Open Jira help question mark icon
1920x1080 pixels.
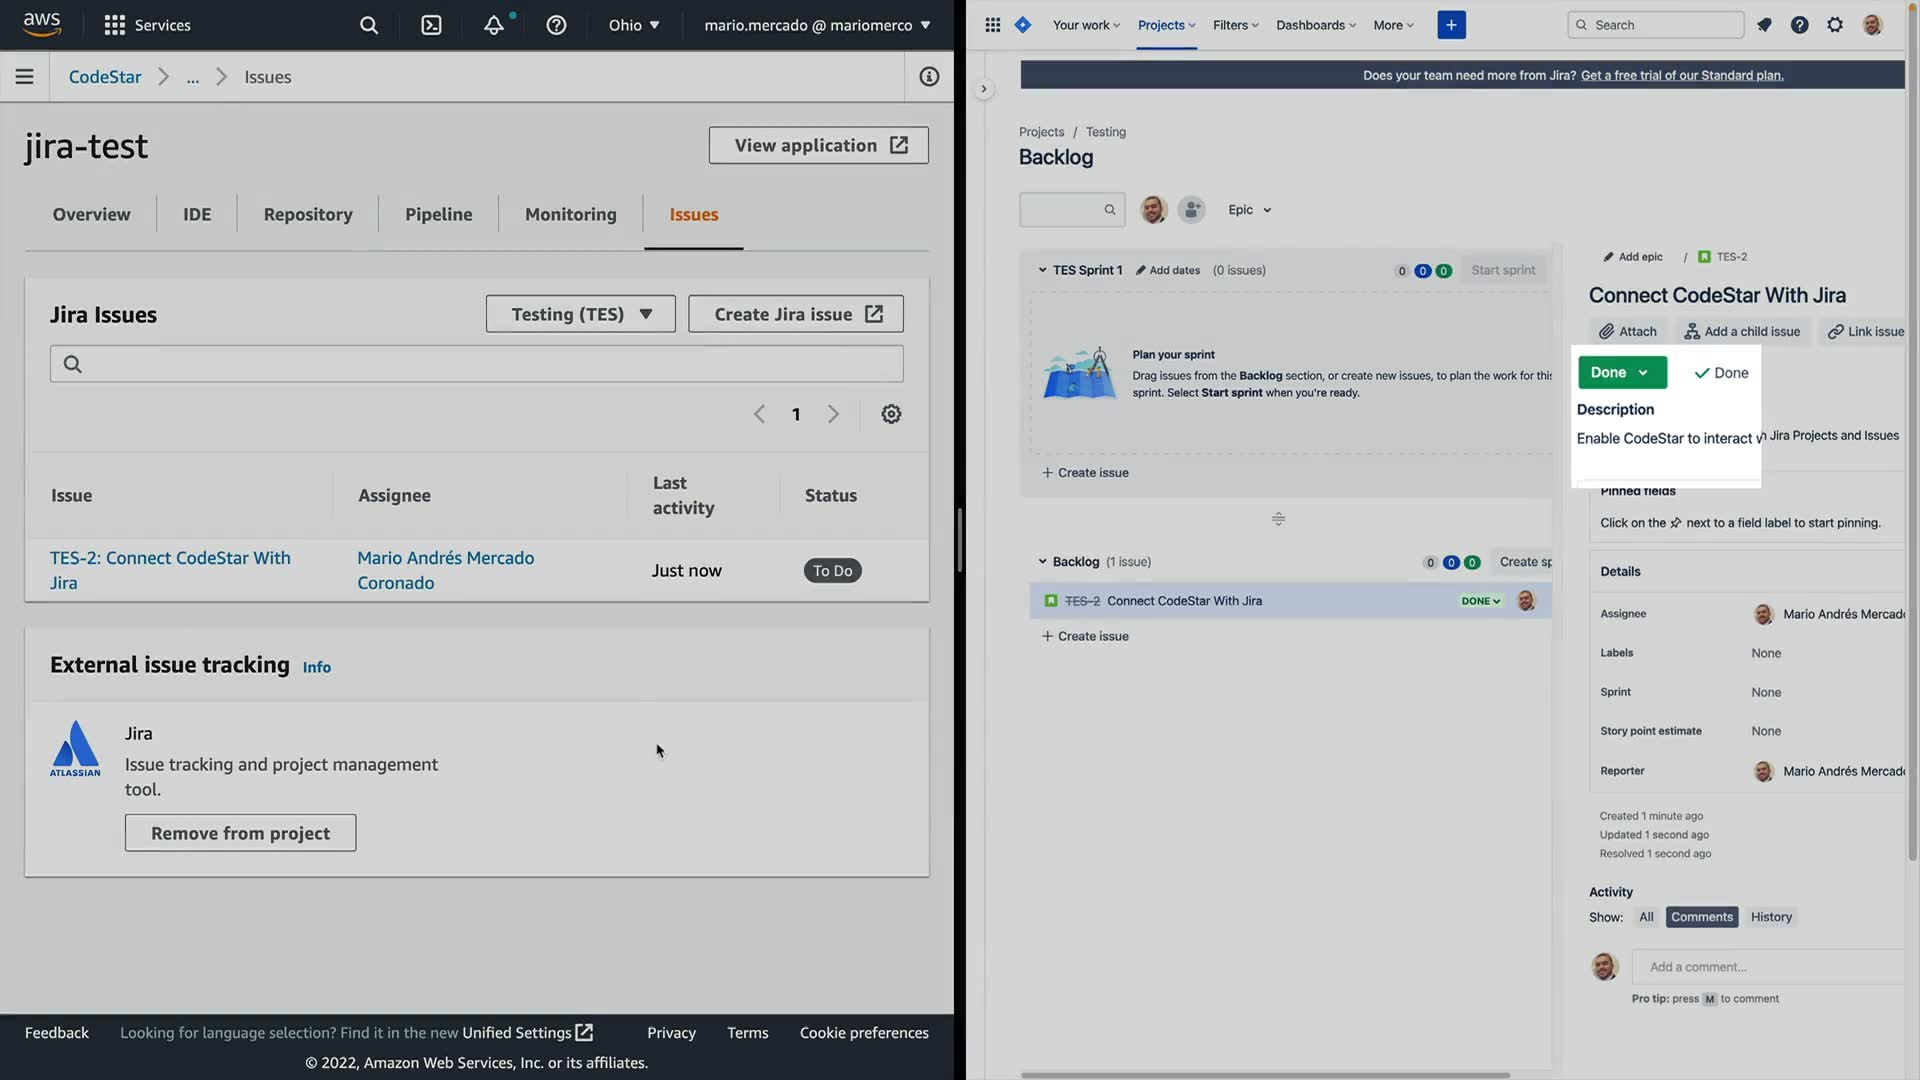(x=1799, y=25)
